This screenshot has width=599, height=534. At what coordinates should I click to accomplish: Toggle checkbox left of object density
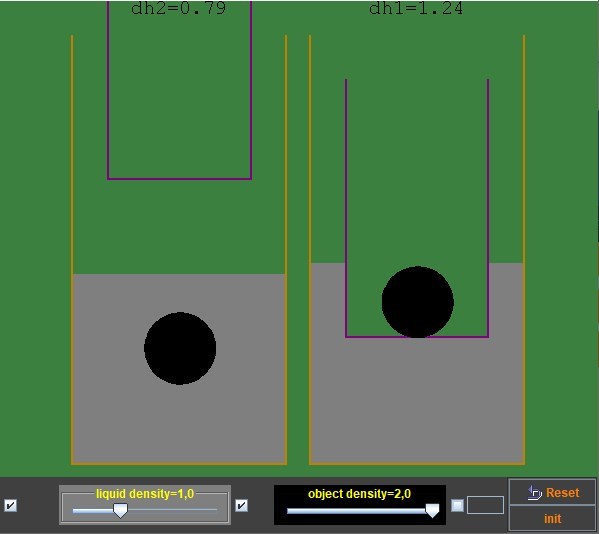tap(241, 506)
